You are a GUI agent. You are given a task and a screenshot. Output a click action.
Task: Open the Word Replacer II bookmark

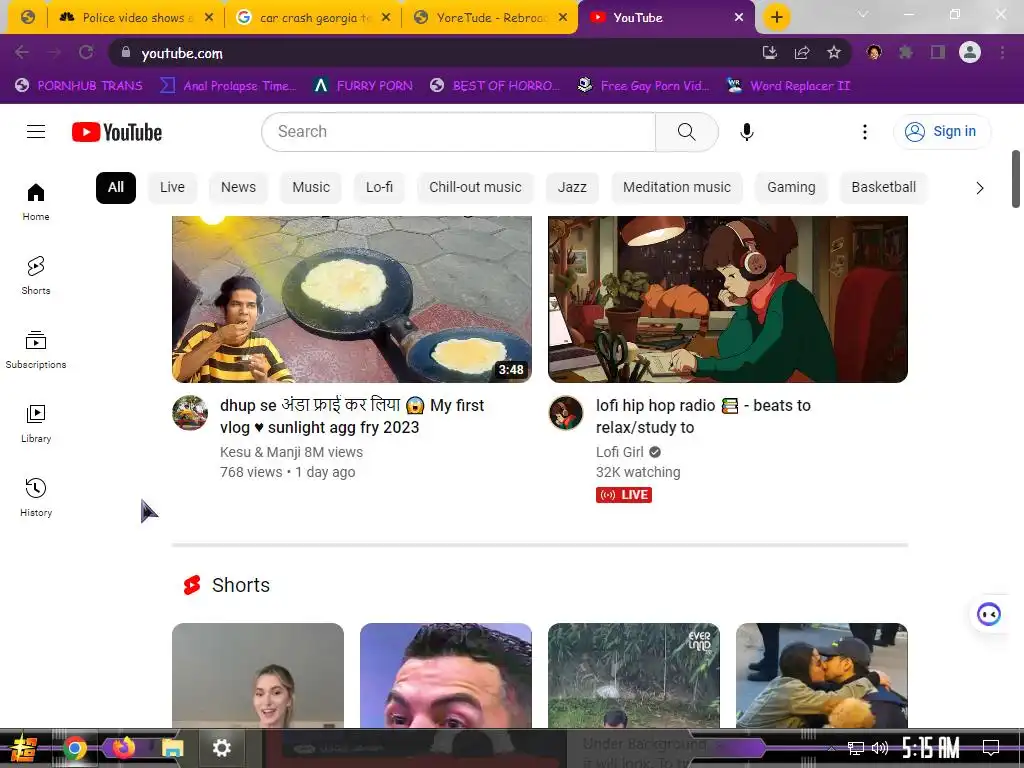788,86
